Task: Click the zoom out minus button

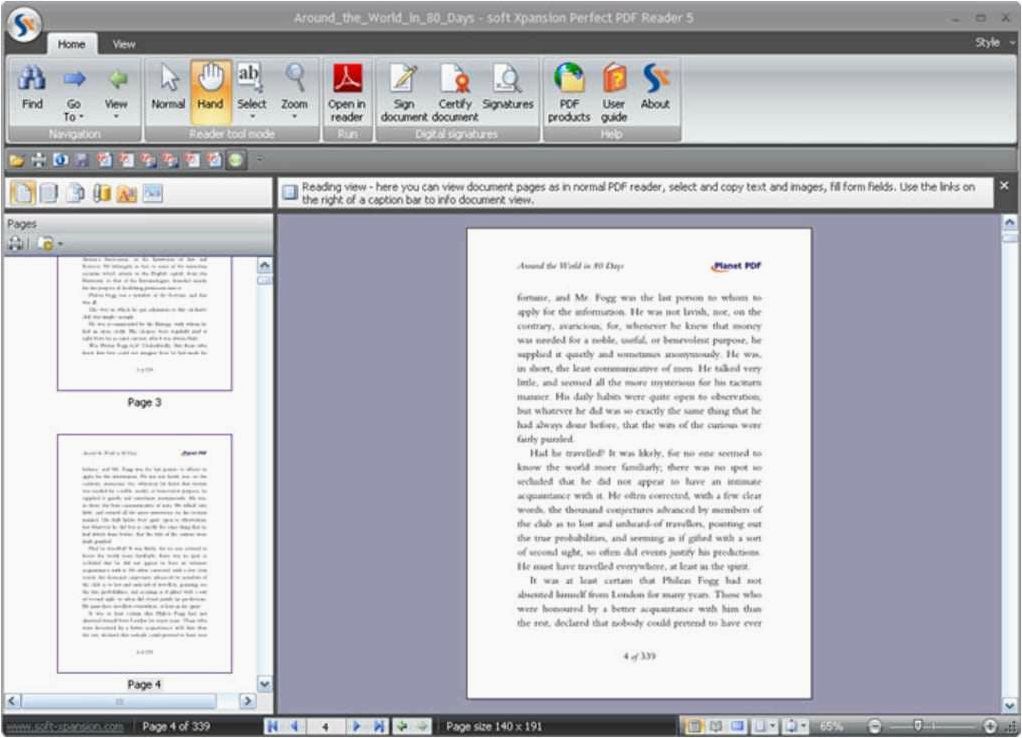Action: (x=875, y=726)
